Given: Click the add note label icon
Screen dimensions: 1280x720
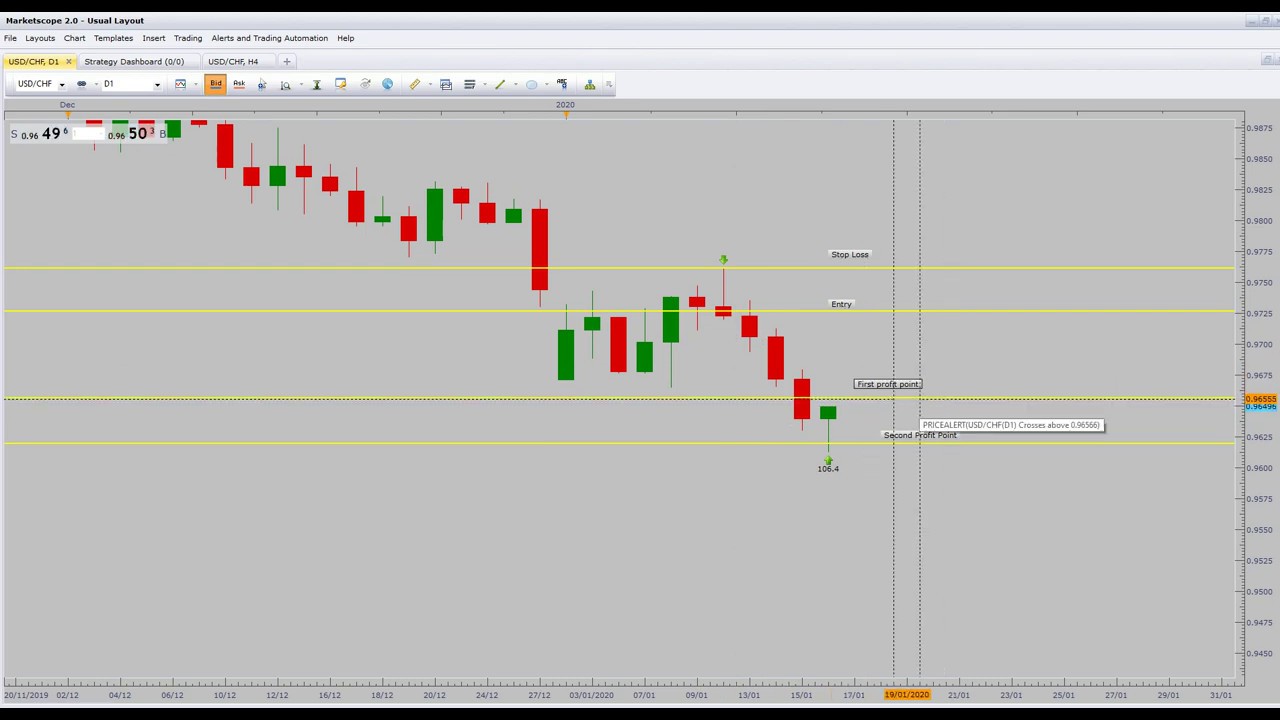Looking at the screenshot, I should click(340, 84).
